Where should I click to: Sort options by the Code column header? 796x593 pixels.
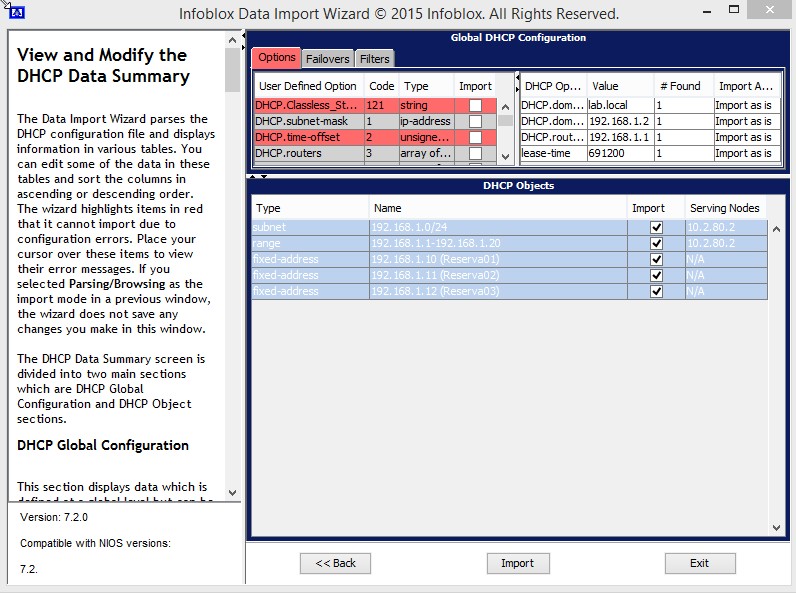(381, 86)
